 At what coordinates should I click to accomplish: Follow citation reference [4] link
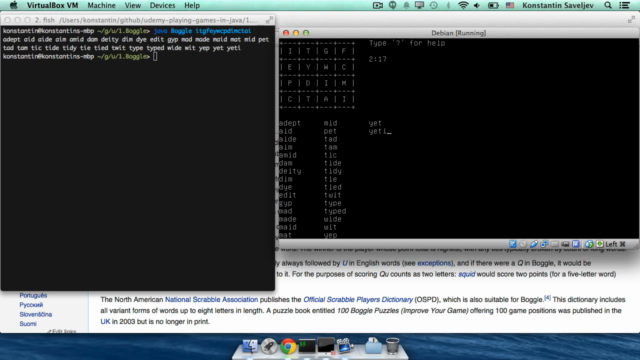[x=547, y=298]
